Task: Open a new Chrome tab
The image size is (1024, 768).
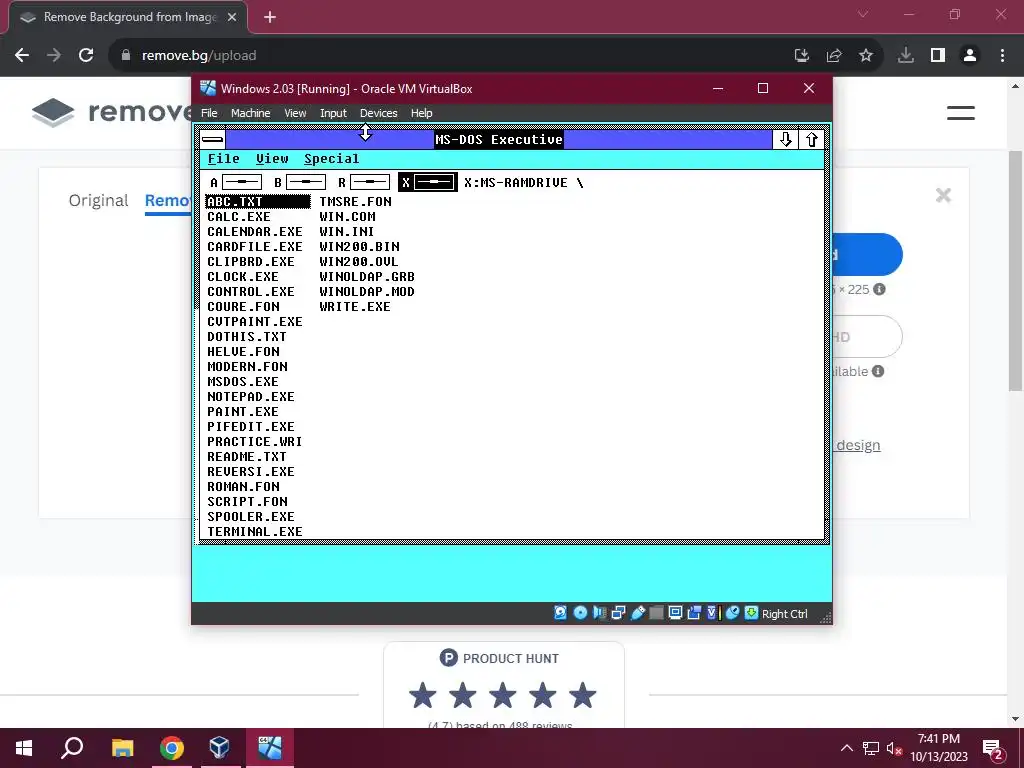Action: [270, 18]
